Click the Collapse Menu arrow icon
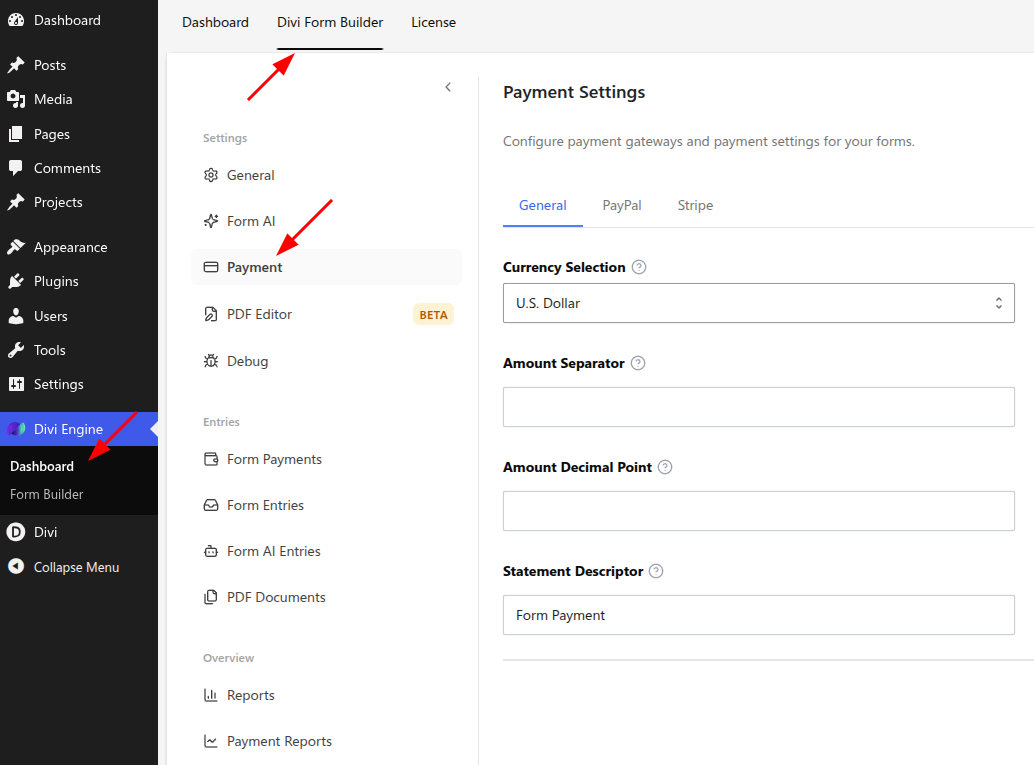1034x765 pixels. click(x=16, y=566)
